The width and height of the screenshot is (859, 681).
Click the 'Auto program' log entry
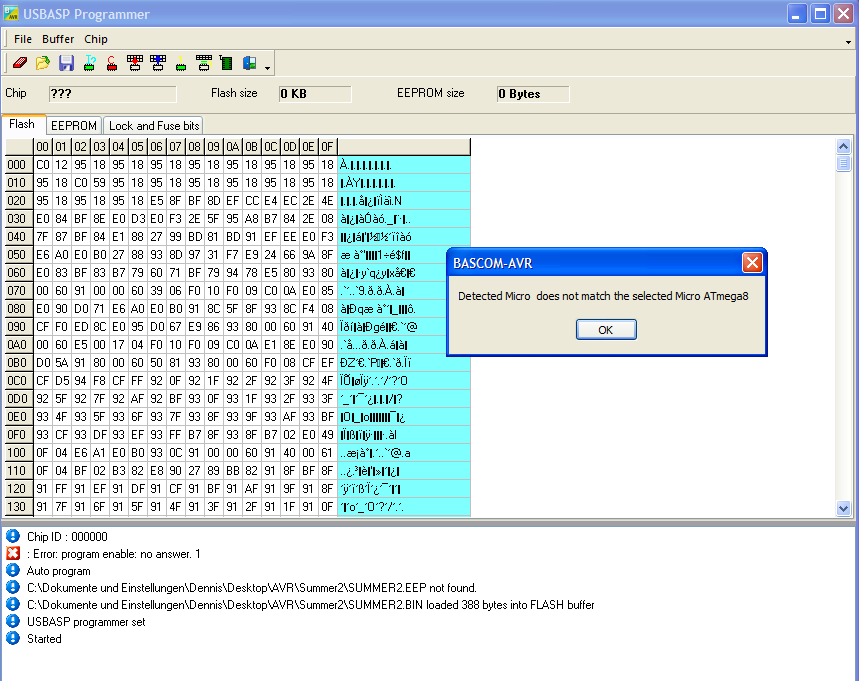(59, 571)
